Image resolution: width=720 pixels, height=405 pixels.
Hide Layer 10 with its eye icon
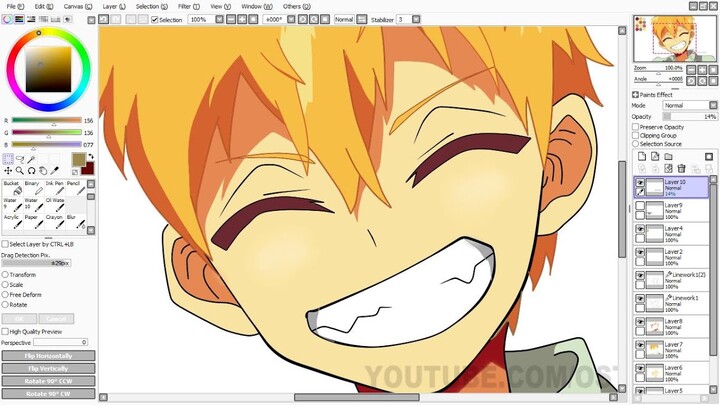pyautogui.click(x=640, y=183)
